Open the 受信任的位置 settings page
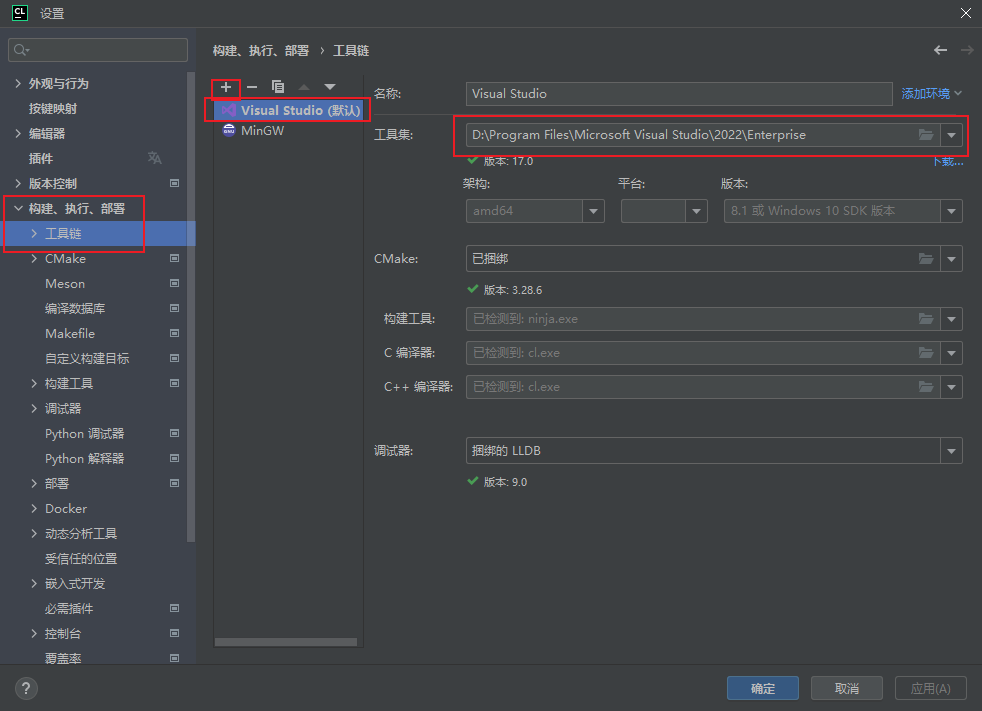 click(x=81, y=559)
